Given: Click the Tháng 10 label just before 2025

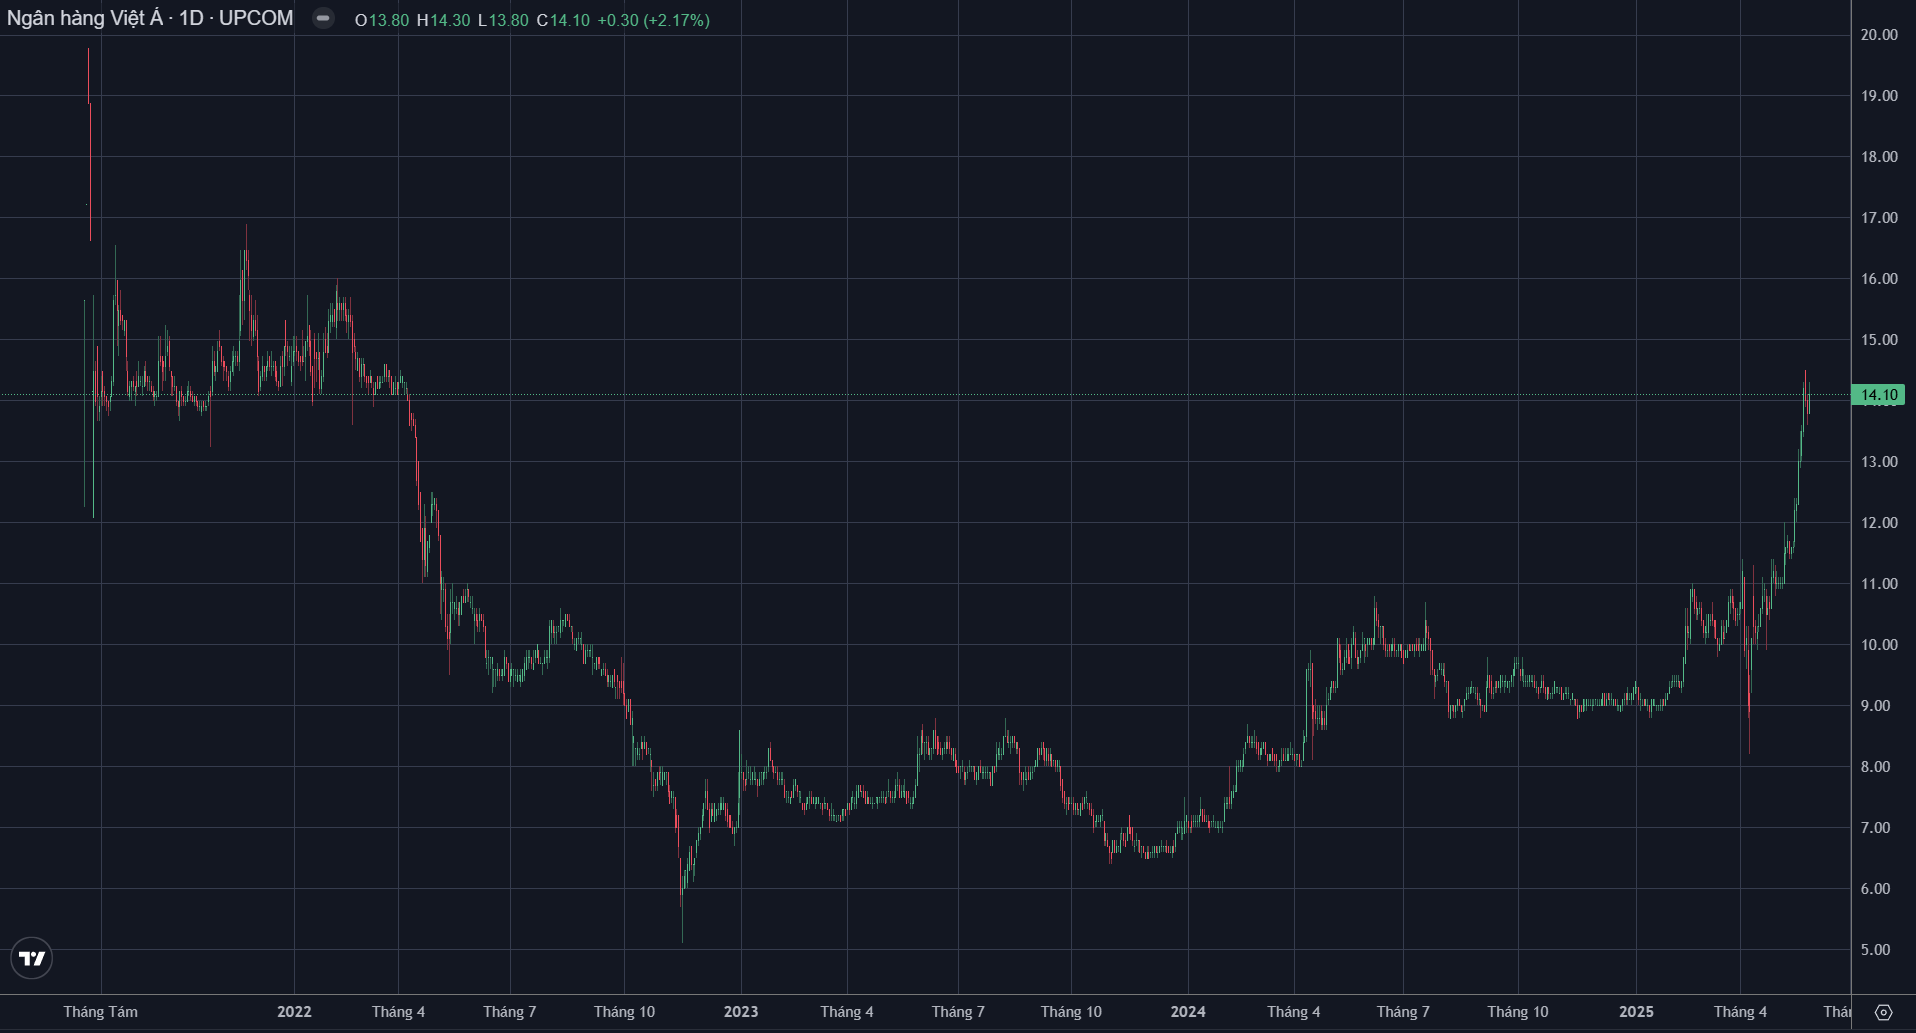Looking at the screenshot, I should tap(1518, 1012).
